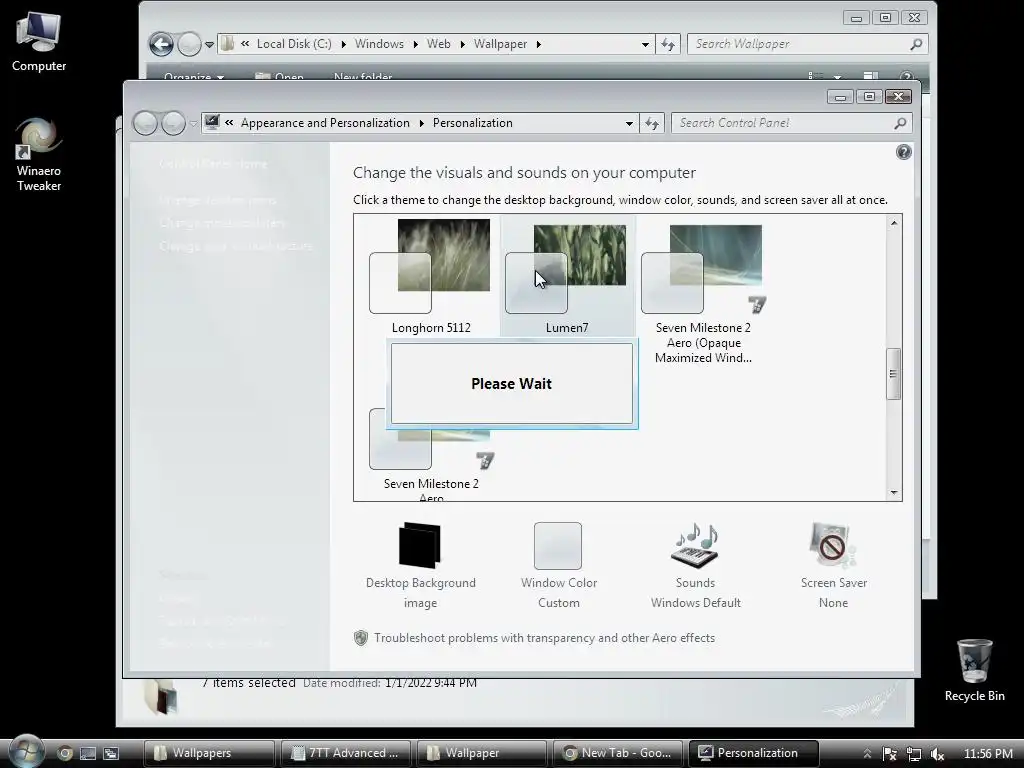Launch Chrome from the quick launch bar

[64, 753]
